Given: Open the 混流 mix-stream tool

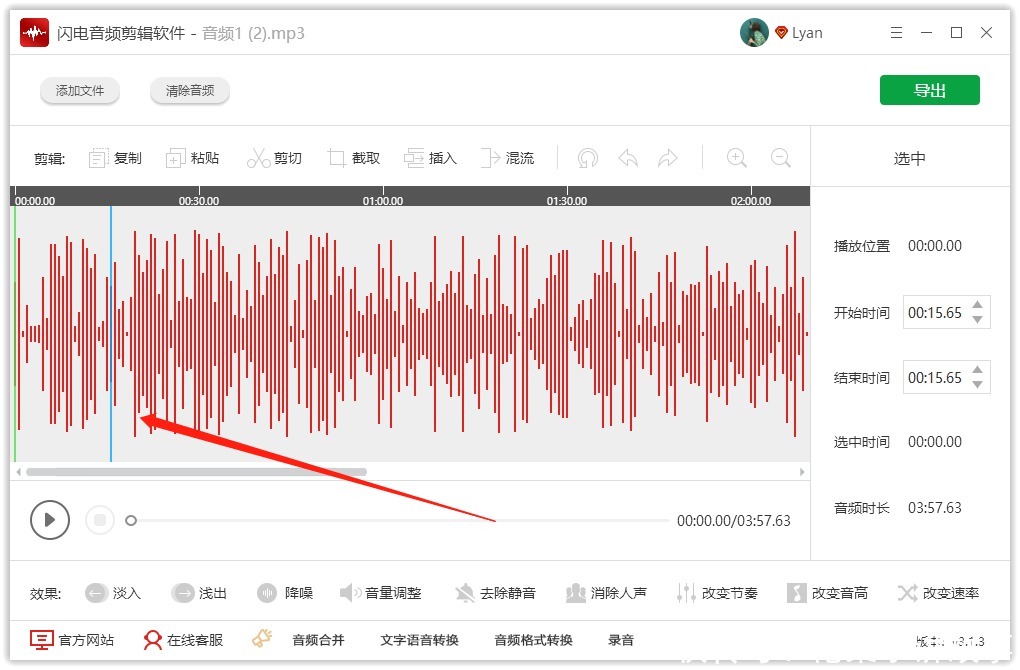Looking at the screenshot, I should coord(508,157).
